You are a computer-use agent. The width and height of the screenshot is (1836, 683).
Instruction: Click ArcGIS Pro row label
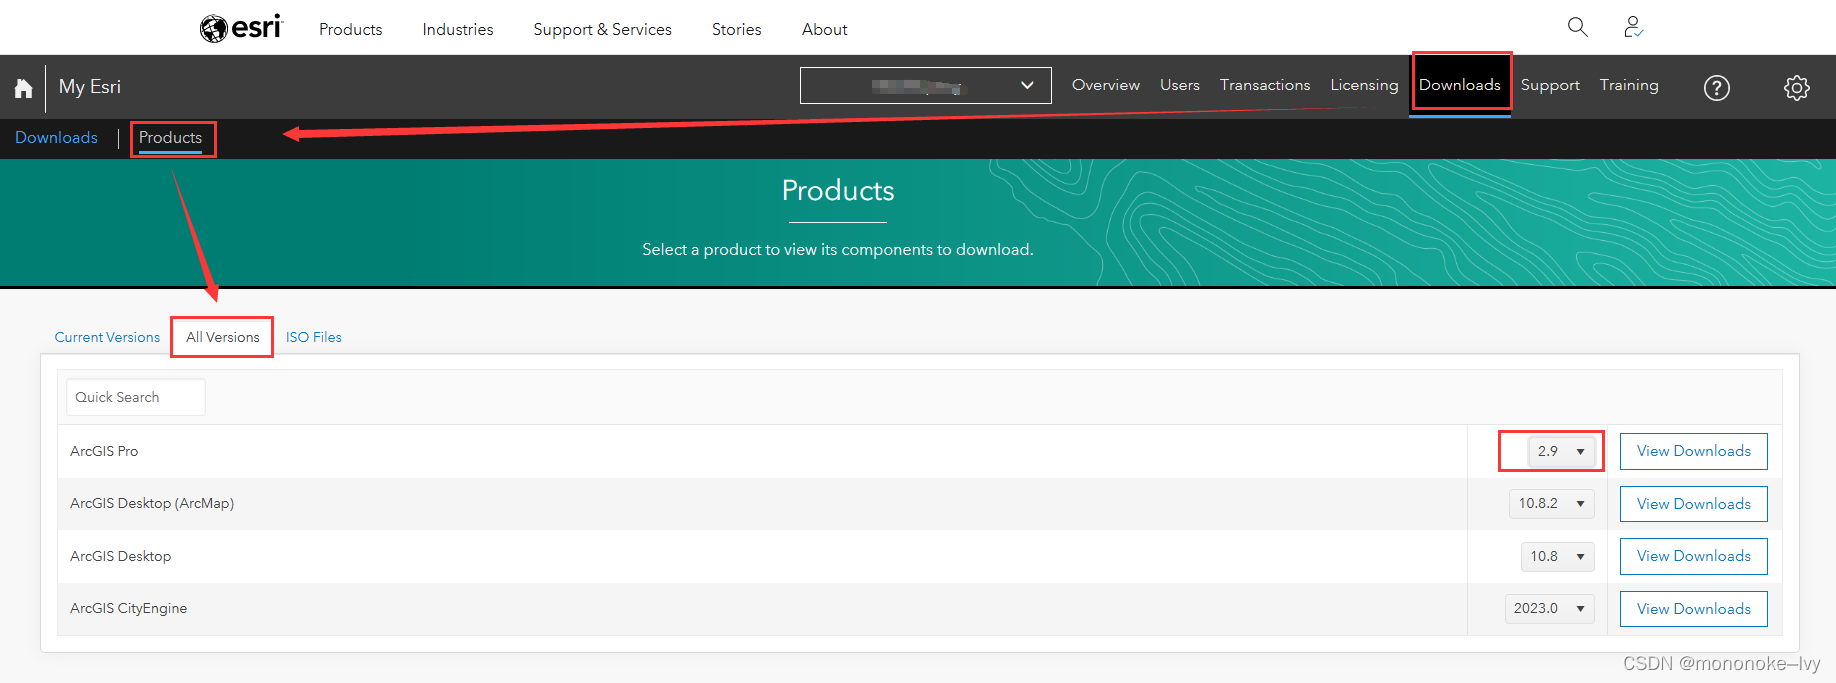pos(104,451)
